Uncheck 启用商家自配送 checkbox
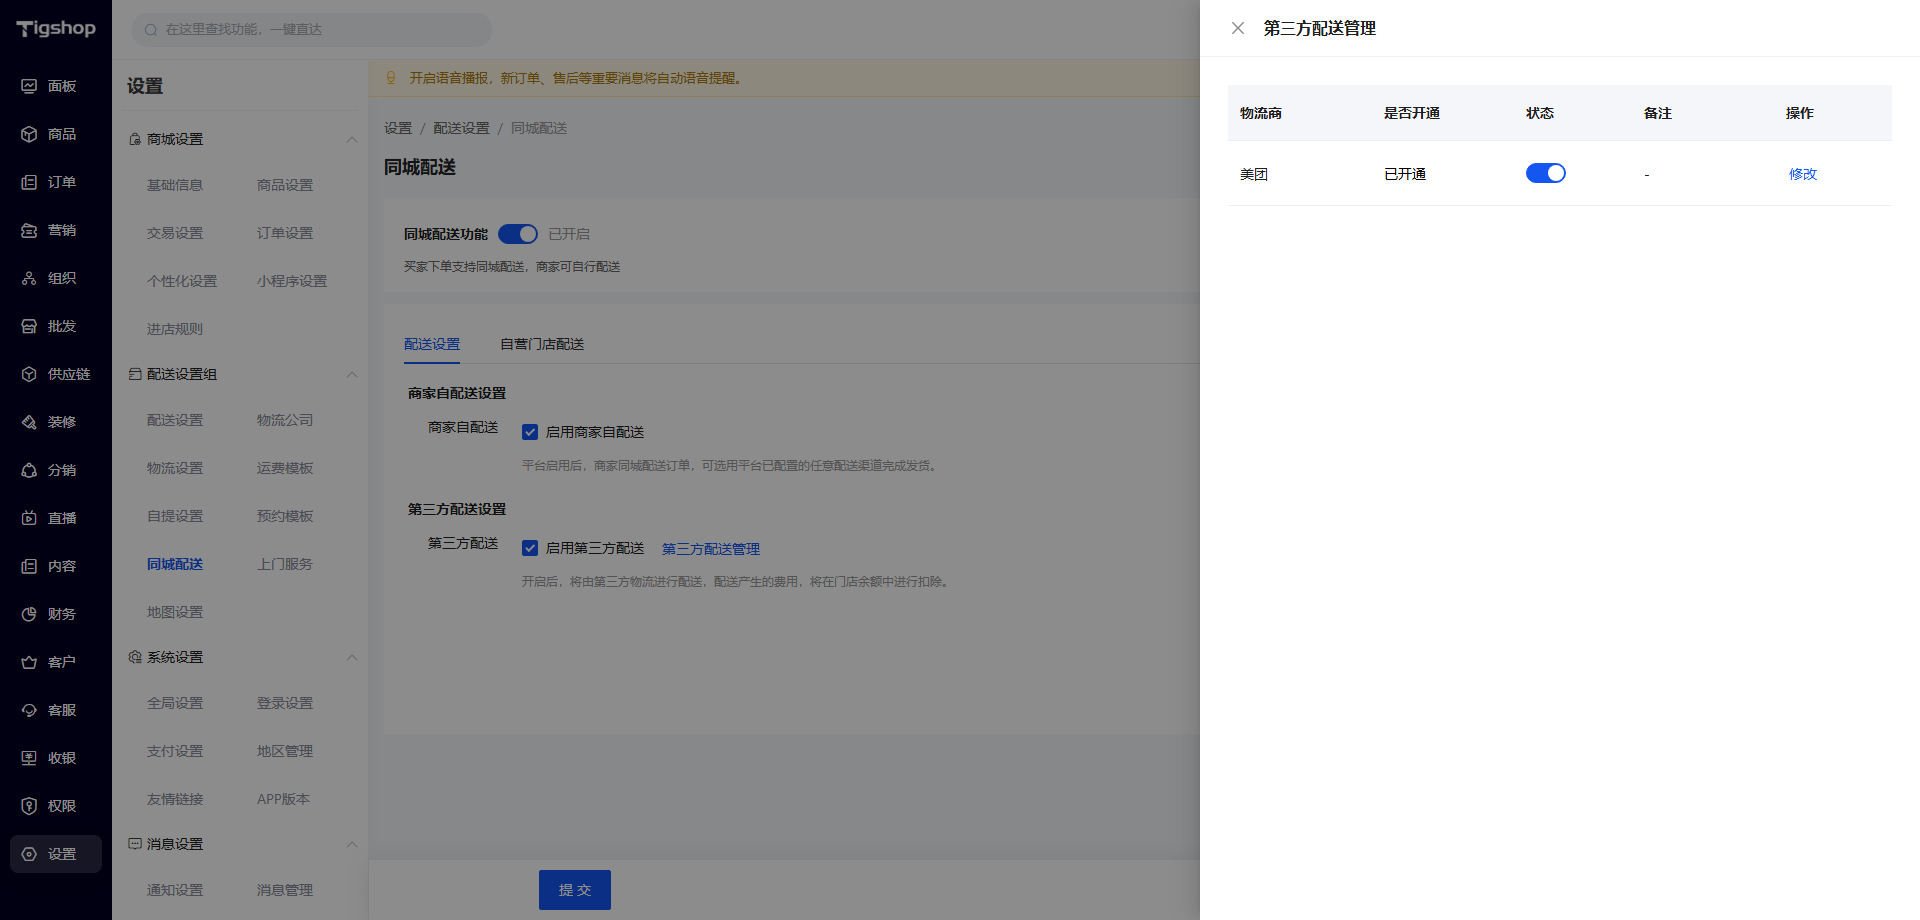 tap(530, 432)
